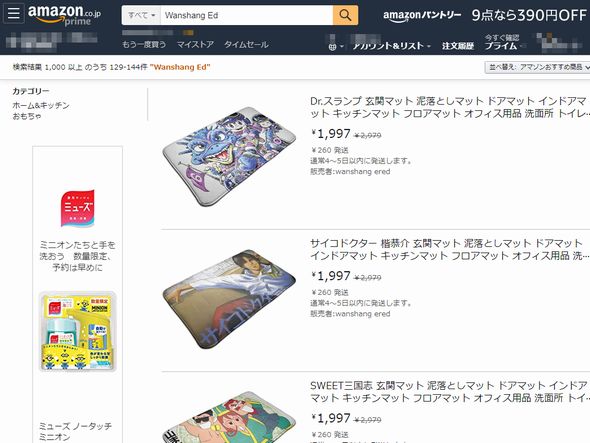The height and width of the screenshot is (443, 590).
Task: Click the SWEET三国志 doormat product title
Action: pyautogui.click(x=449, y=392)
